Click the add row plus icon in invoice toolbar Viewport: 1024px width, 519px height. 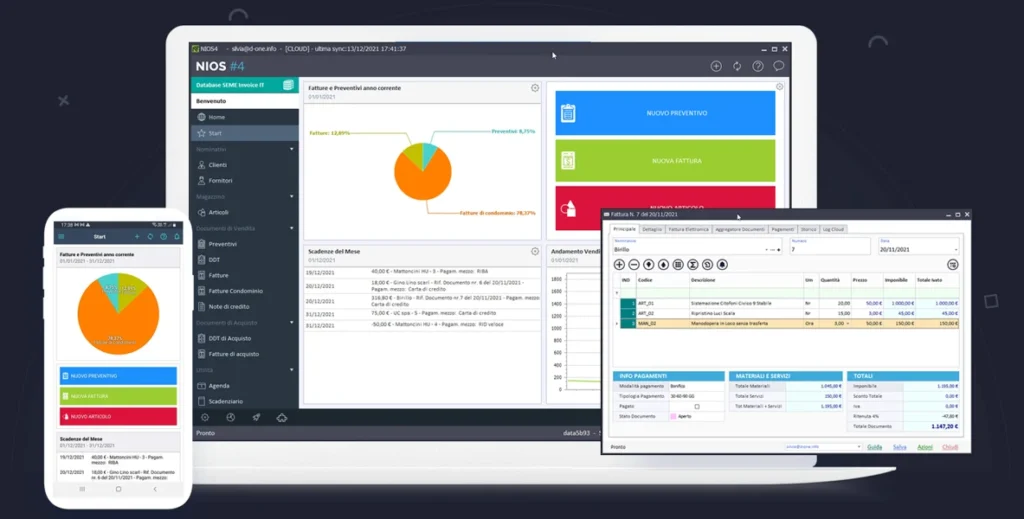click(619, 264)
